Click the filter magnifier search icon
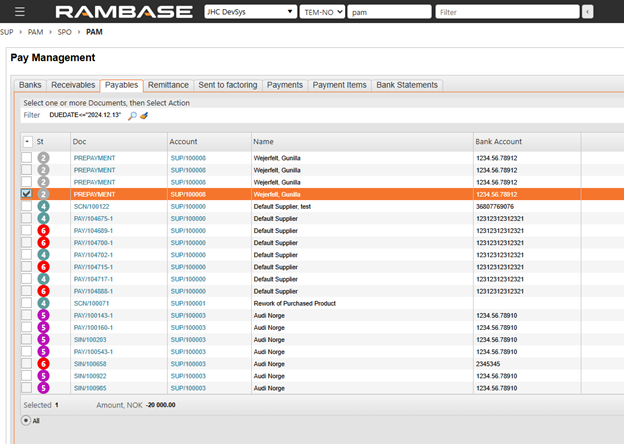Viewport: 624px width, 444px height. [x=132, y=116]
